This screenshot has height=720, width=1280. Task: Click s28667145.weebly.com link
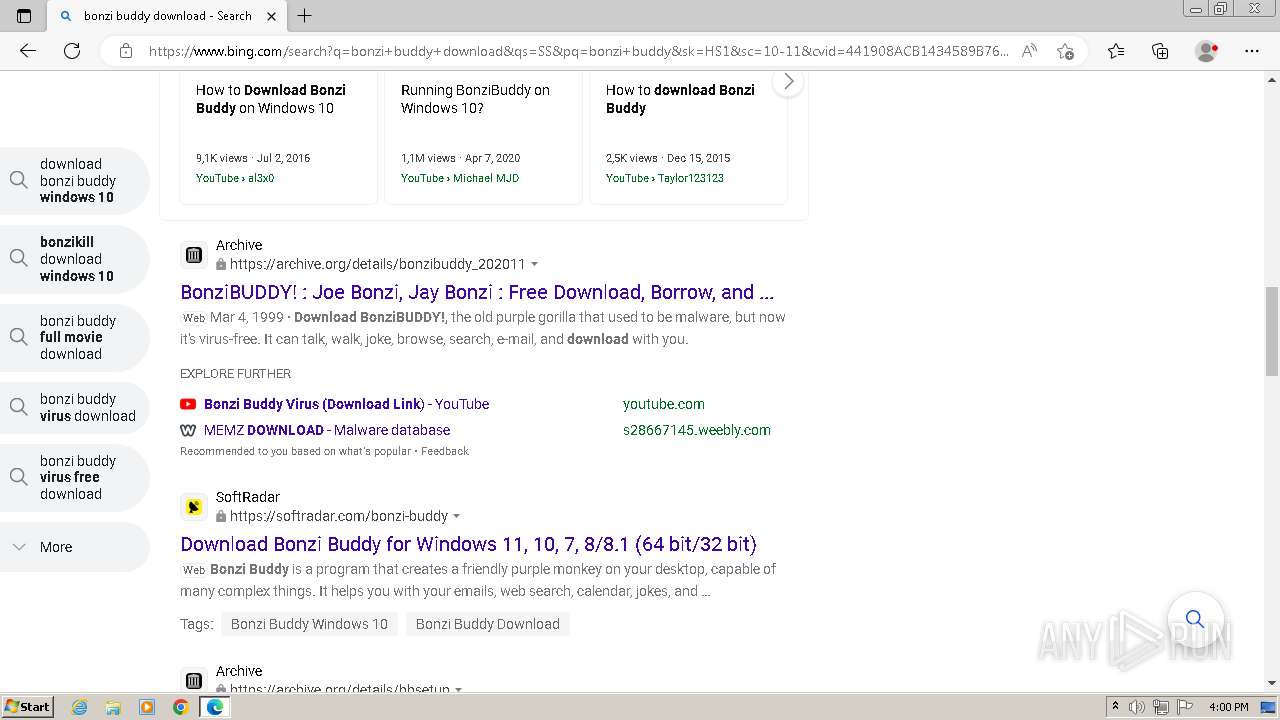pyautogui.click(x=696, y=430)
